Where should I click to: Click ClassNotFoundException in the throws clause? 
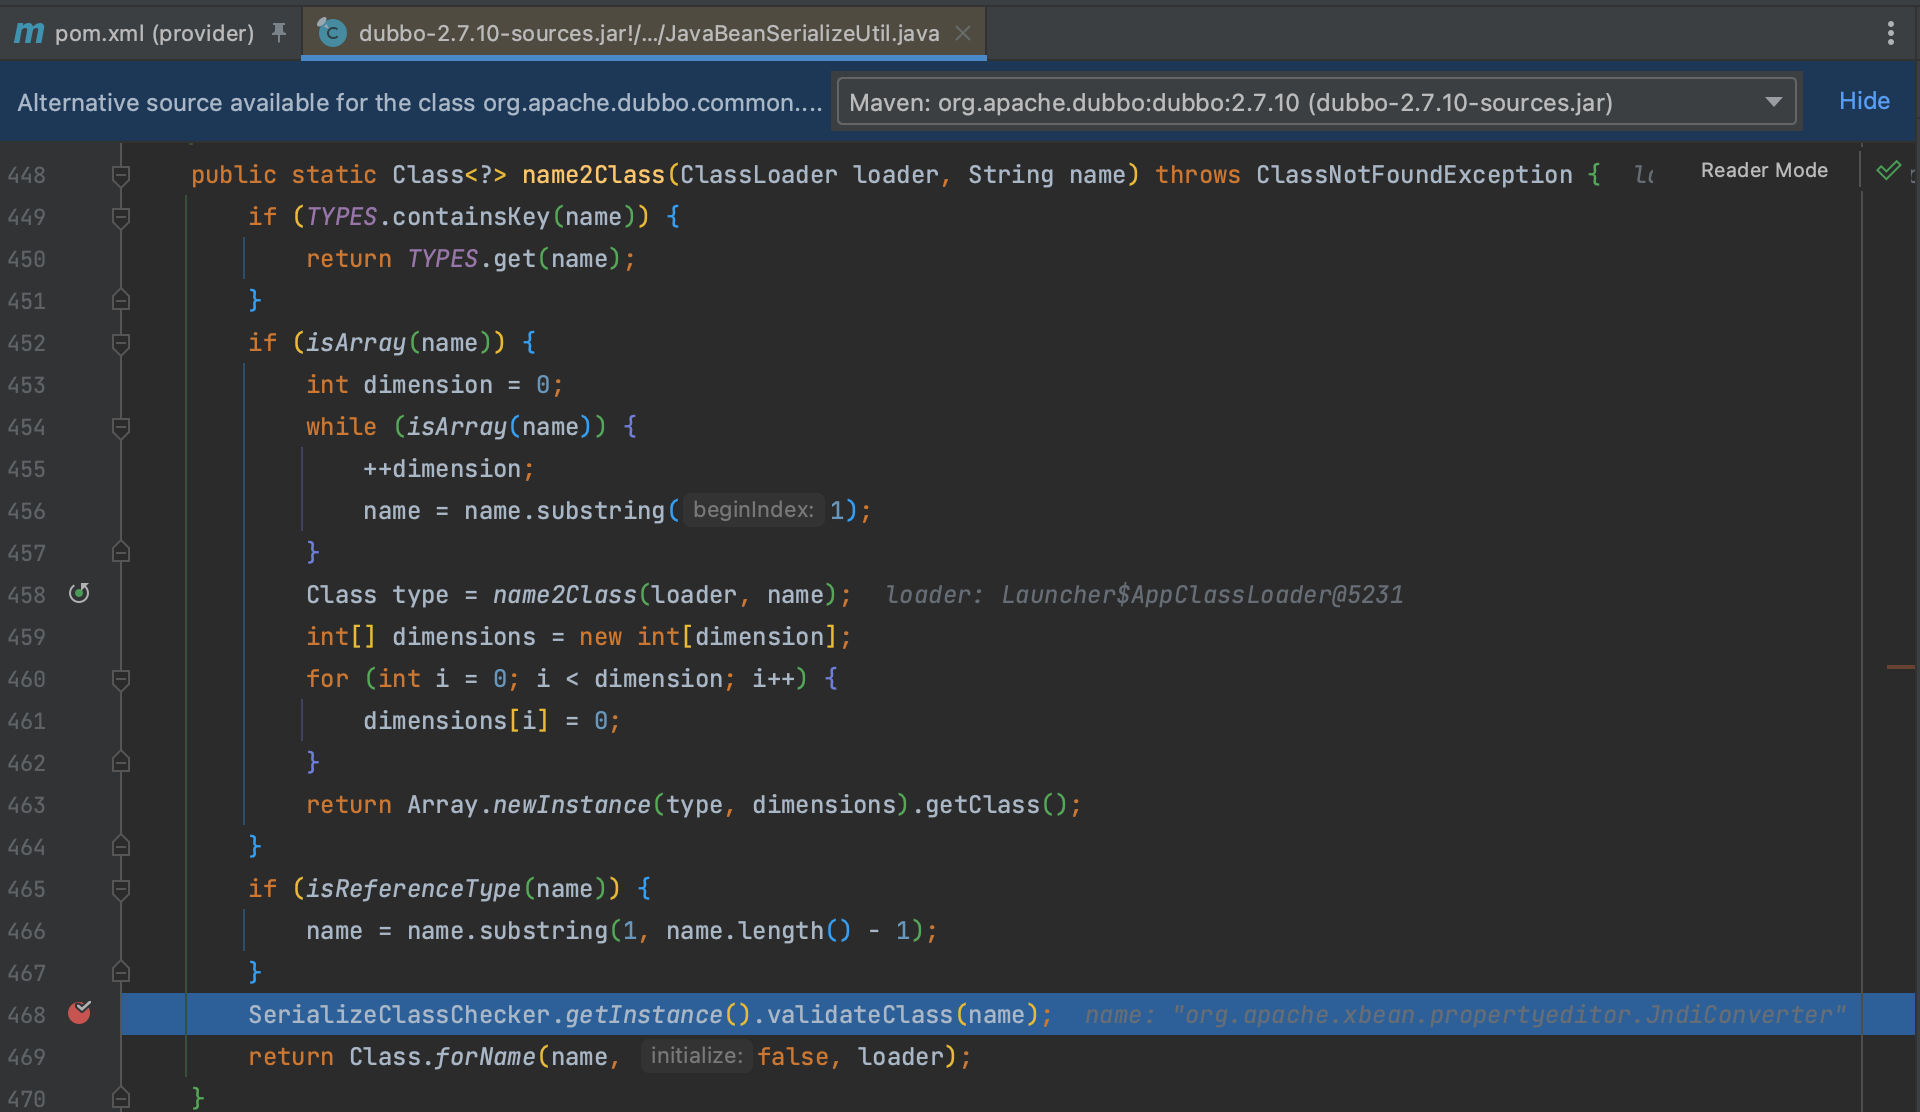tap(1414, 175)
